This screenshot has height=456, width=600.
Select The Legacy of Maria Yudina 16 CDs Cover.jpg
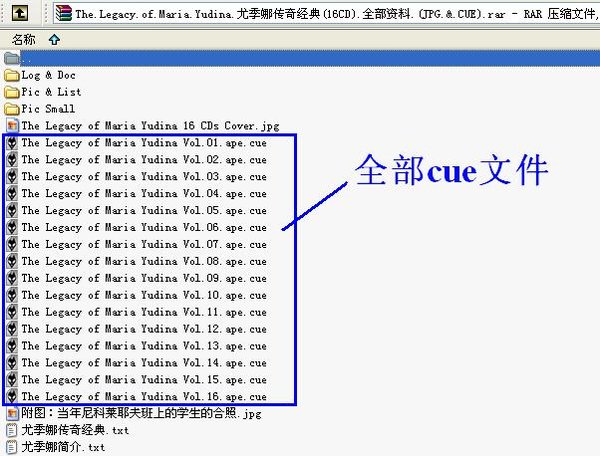(150, 126)
